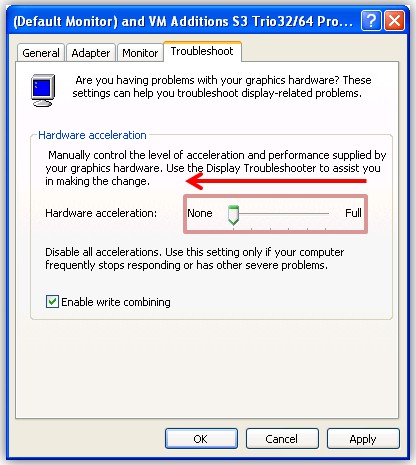This screenshot has width=416, height=465.
Task: Click the 'None' slider label
Action: pyautogui.click(x=200, y=213)
